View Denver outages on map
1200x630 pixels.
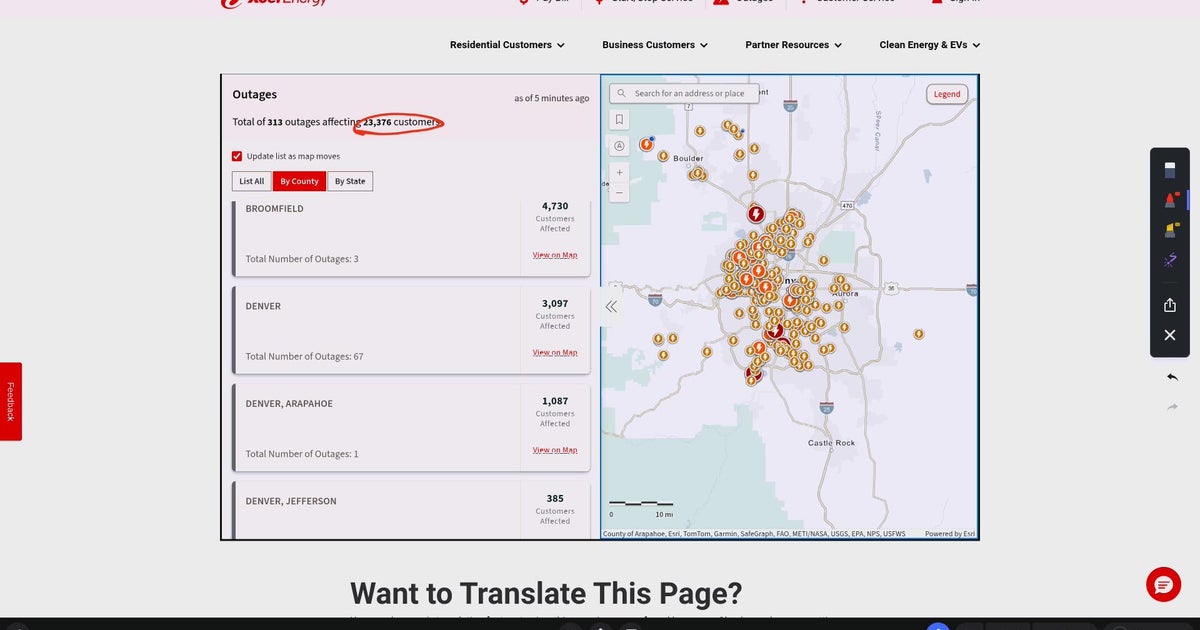click(x=555, y=352)
